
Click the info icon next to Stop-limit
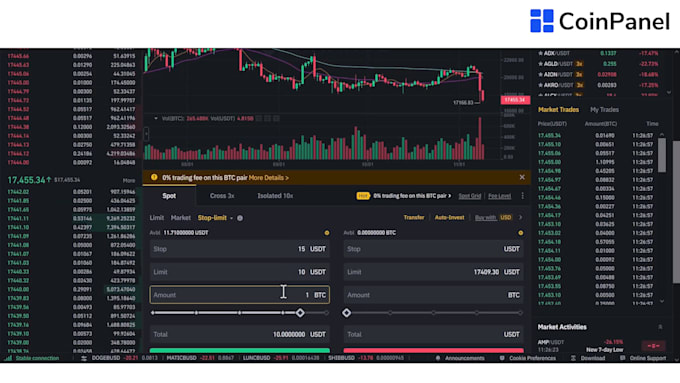point(240,218)
